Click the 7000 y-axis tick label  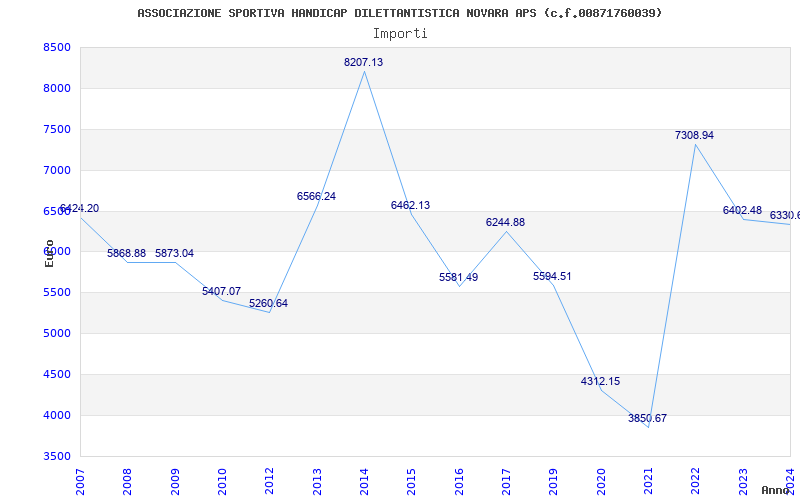pyautogui.click(x=57, y=170)
